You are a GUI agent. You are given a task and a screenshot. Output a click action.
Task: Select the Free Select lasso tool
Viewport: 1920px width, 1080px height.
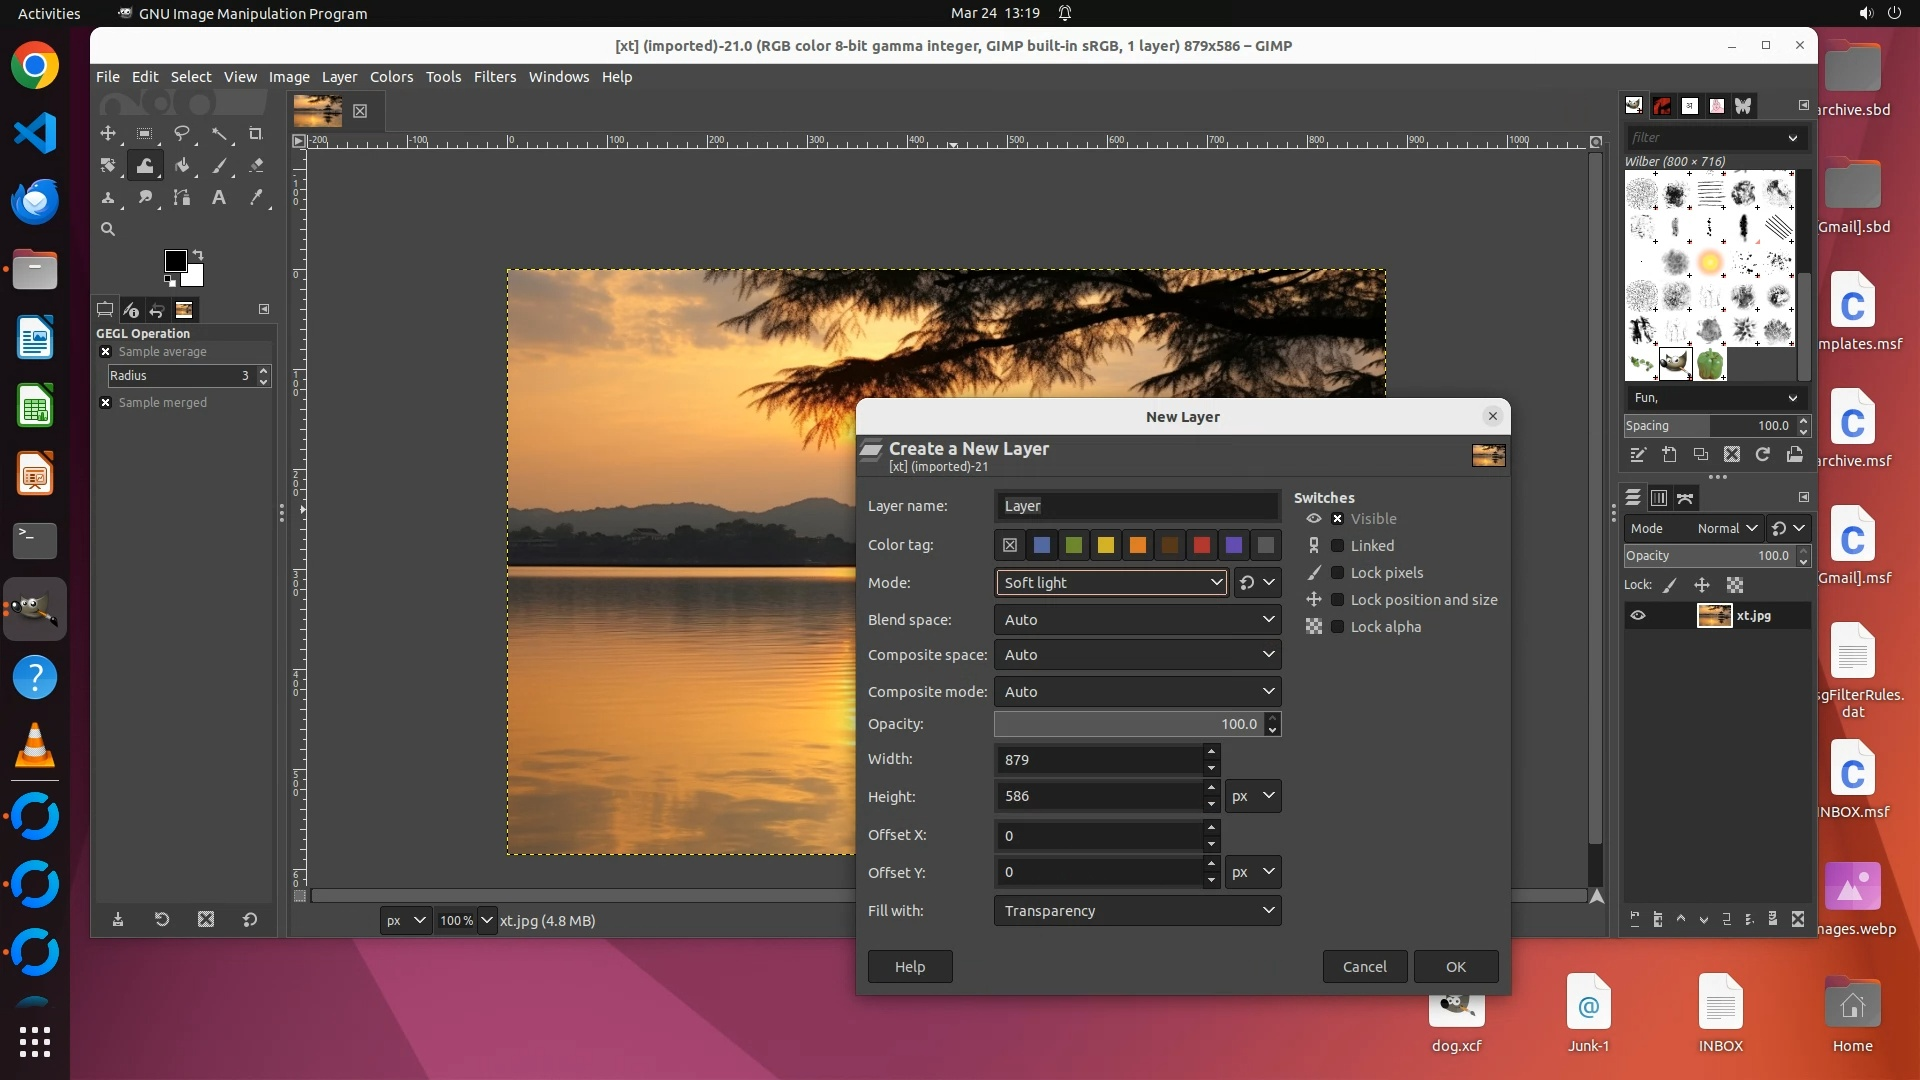[x=181, y=134]
